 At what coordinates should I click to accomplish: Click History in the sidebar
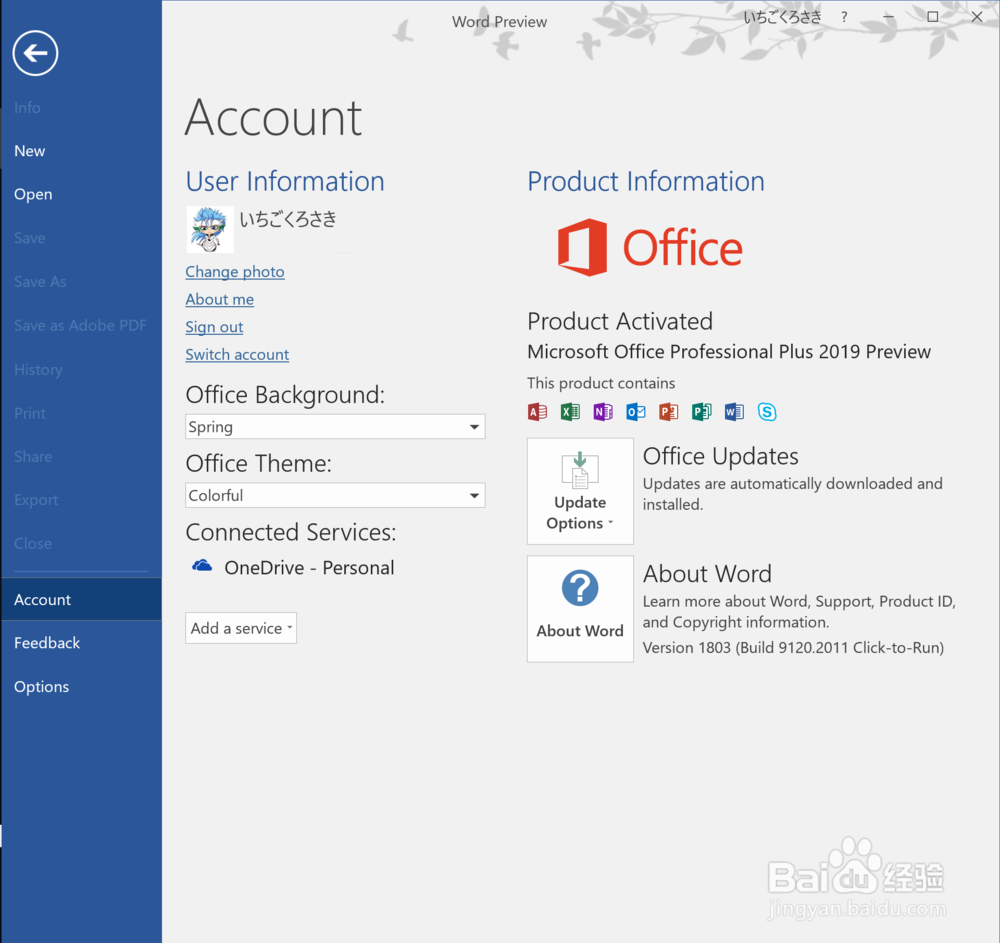81,369
